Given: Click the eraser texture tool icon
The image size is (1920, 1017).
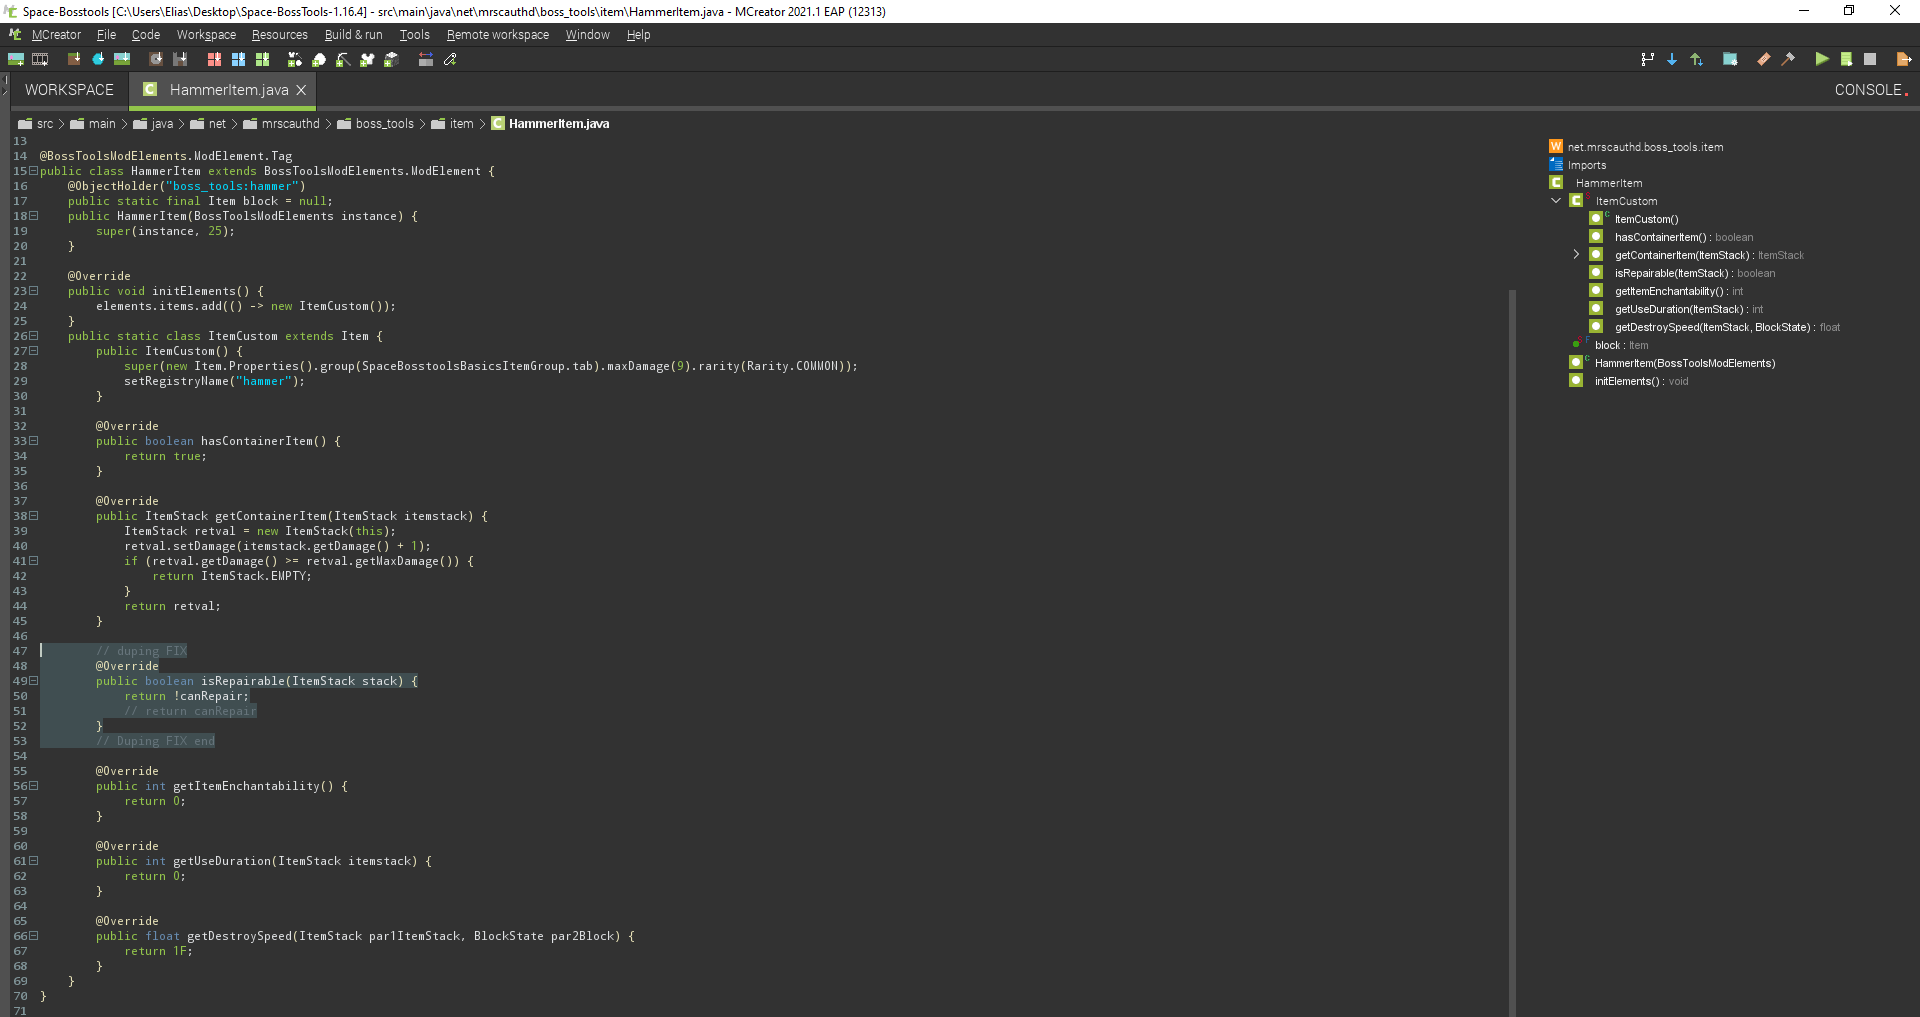Looking at the screenshot, I should pyautogui.click(x=1763, y=59).
